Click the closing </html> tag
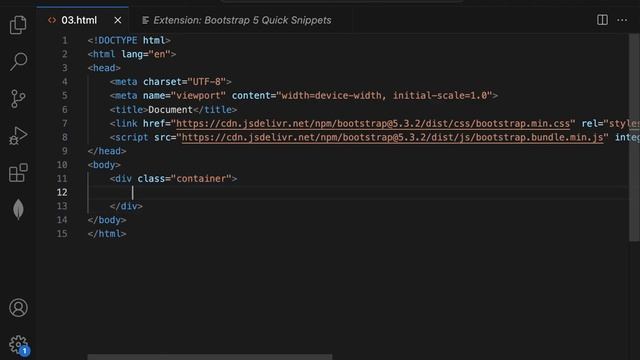This screenshot has height=360, width=640. pyautogui.click(x=107, y=234)
